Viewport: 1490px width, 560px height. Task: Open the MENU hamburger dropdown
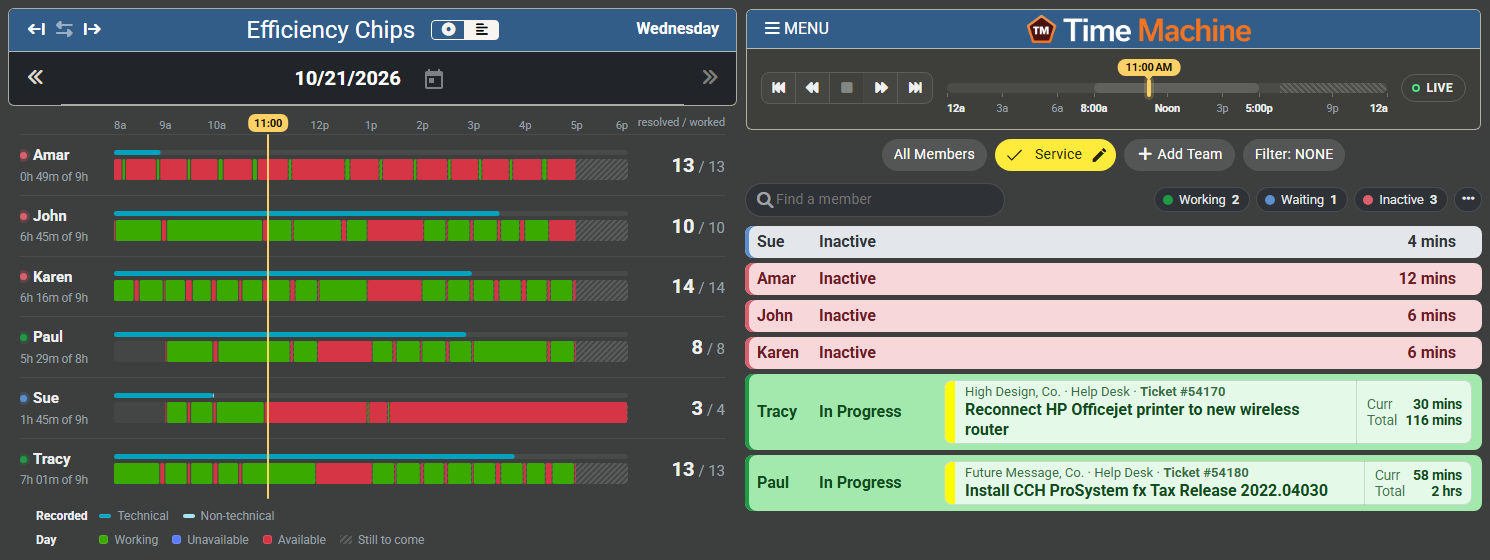click(797, 29)
